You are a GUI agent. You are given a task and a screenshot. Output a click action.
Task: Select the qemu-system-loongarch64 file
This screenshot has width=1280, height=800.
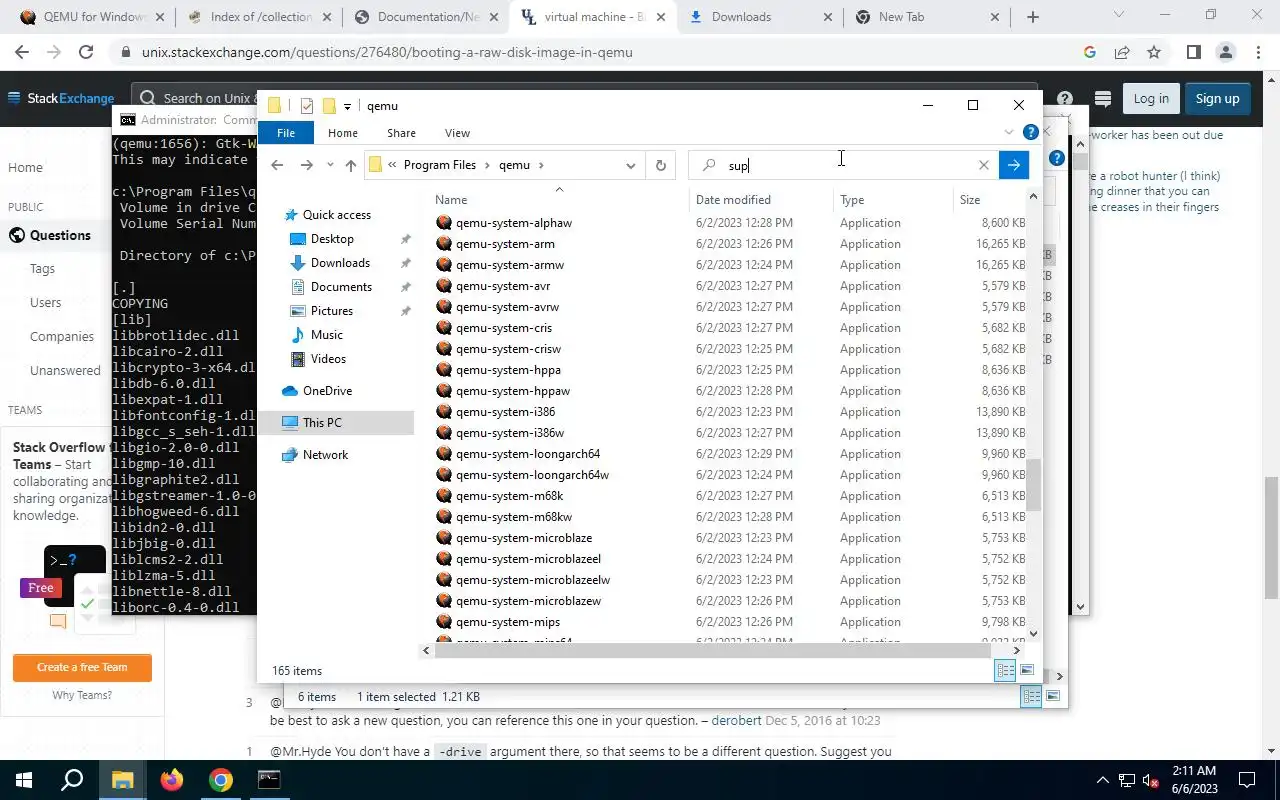[528, 454]
